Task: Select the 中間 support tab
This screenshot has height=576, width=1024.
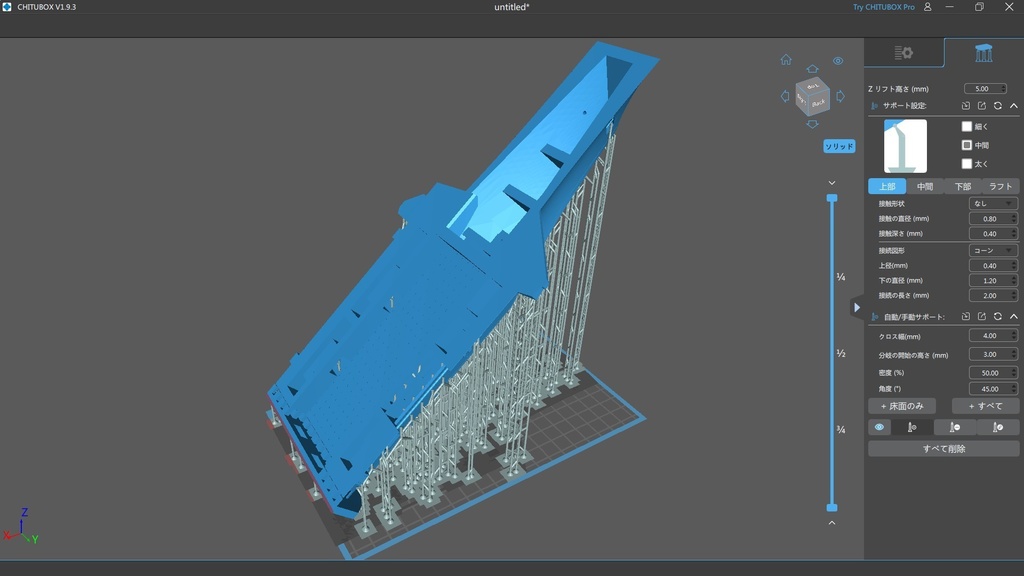Action: (x=925, y=185)
